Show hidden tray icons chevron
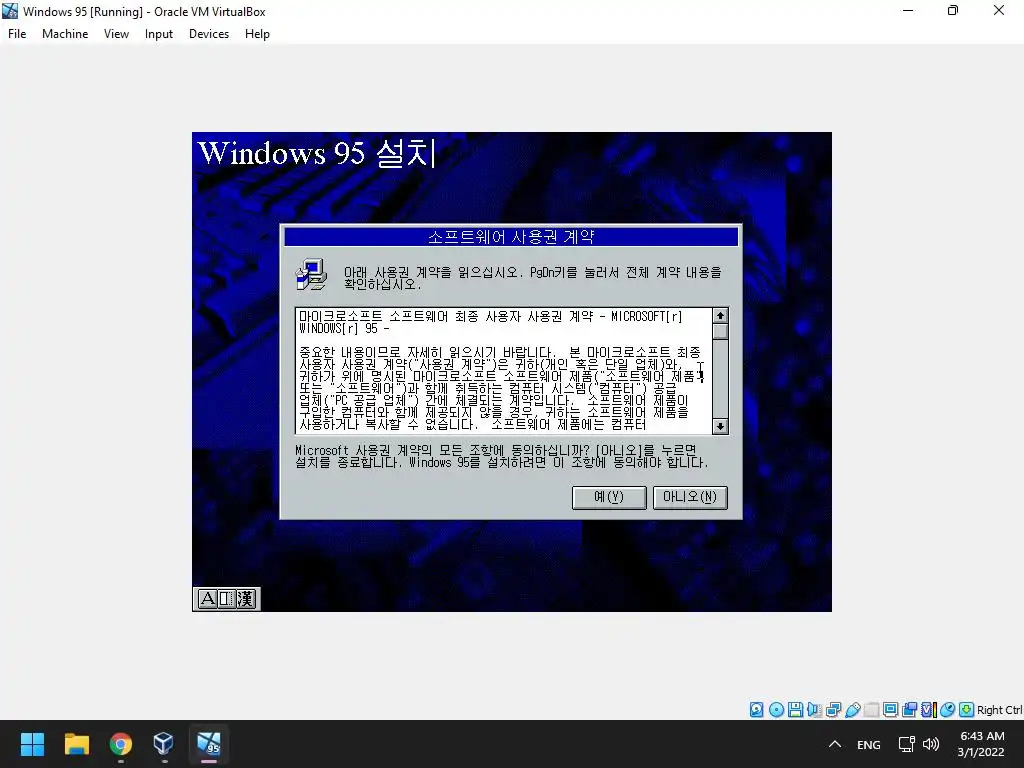 point(835,744)
